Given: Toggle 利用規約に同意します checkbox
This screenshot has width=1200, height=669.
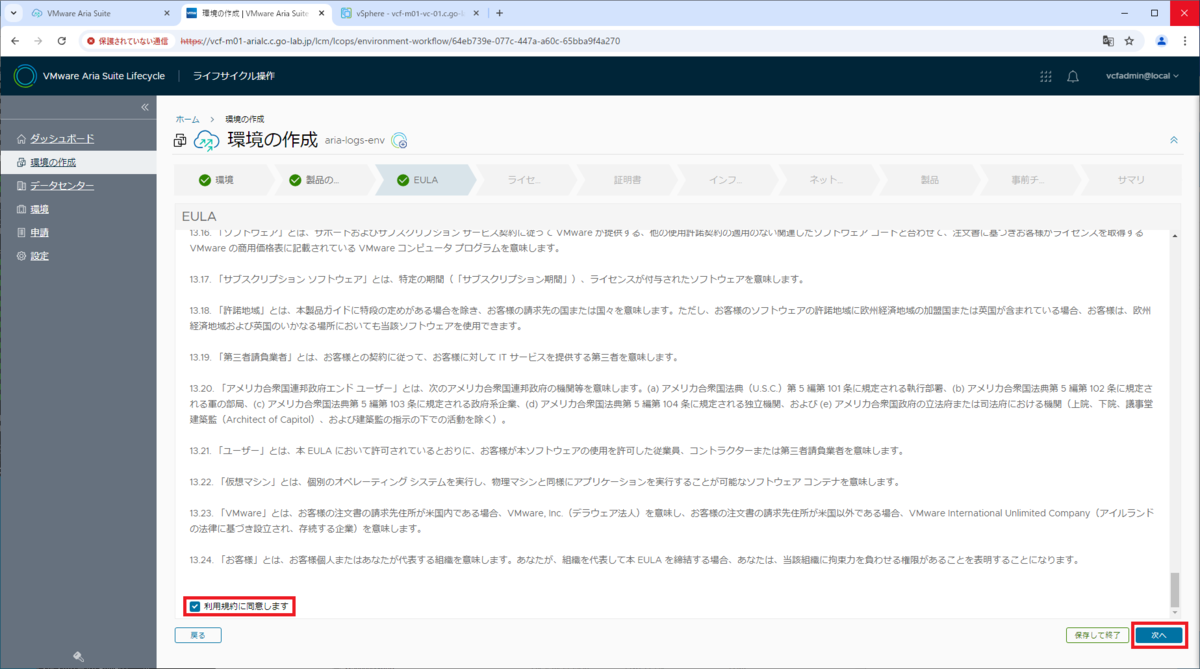Looking at the screenshot, I should 195,606.
